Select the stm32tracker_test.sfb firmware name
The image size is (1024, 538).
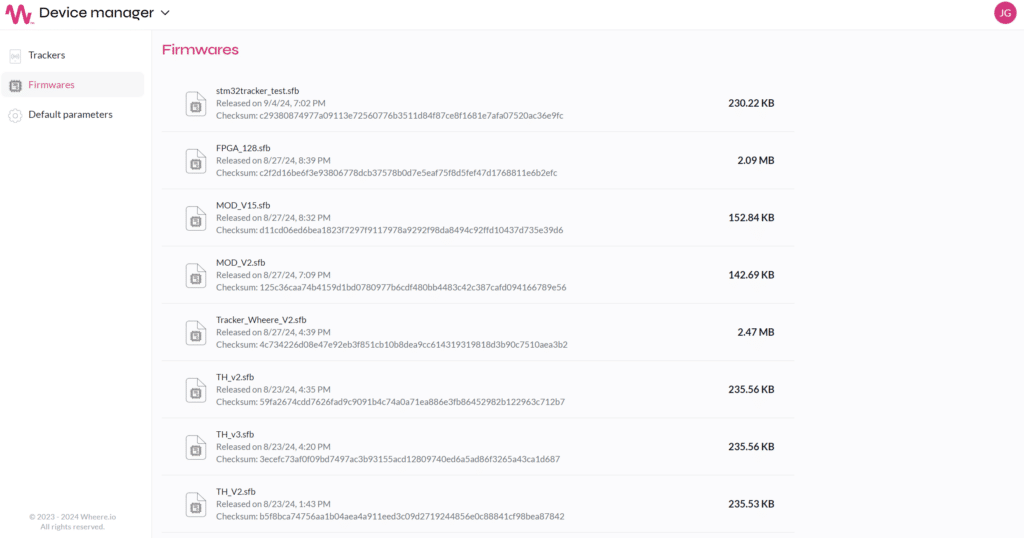click(257, 91)
